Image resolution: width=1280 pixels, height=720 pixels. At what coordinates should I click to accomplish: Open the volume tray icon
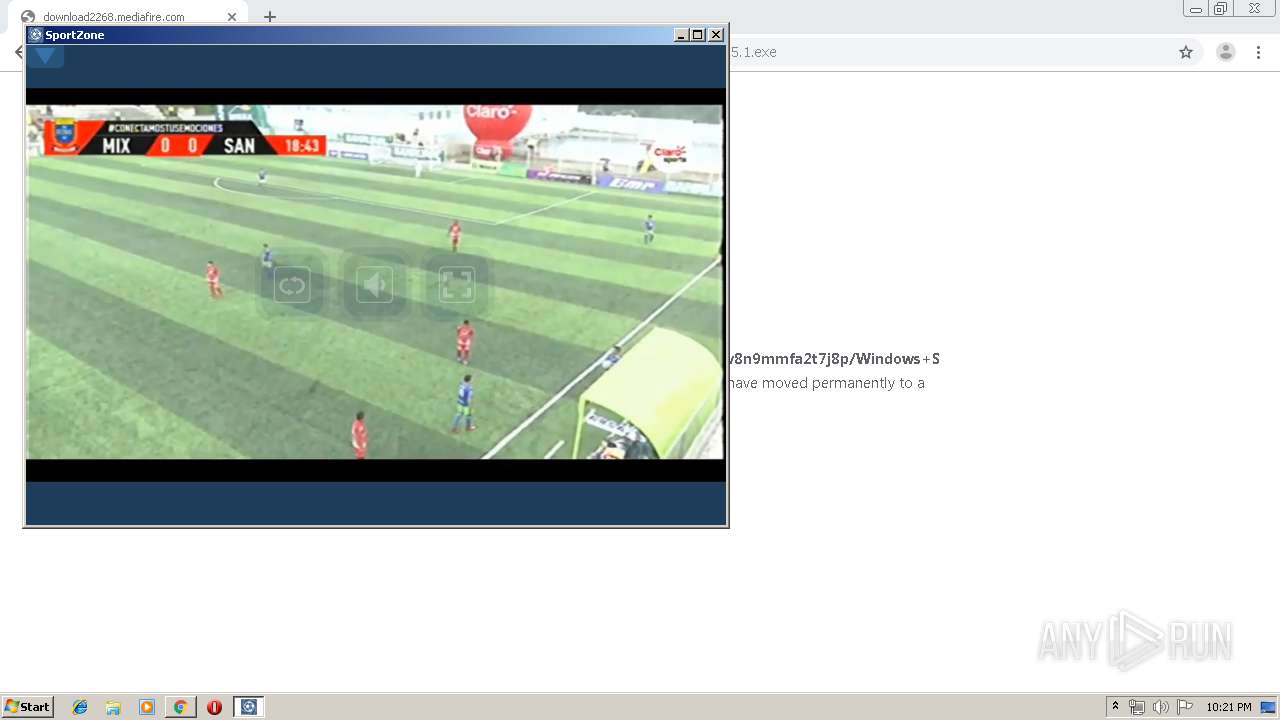[x=1161, y=707]
